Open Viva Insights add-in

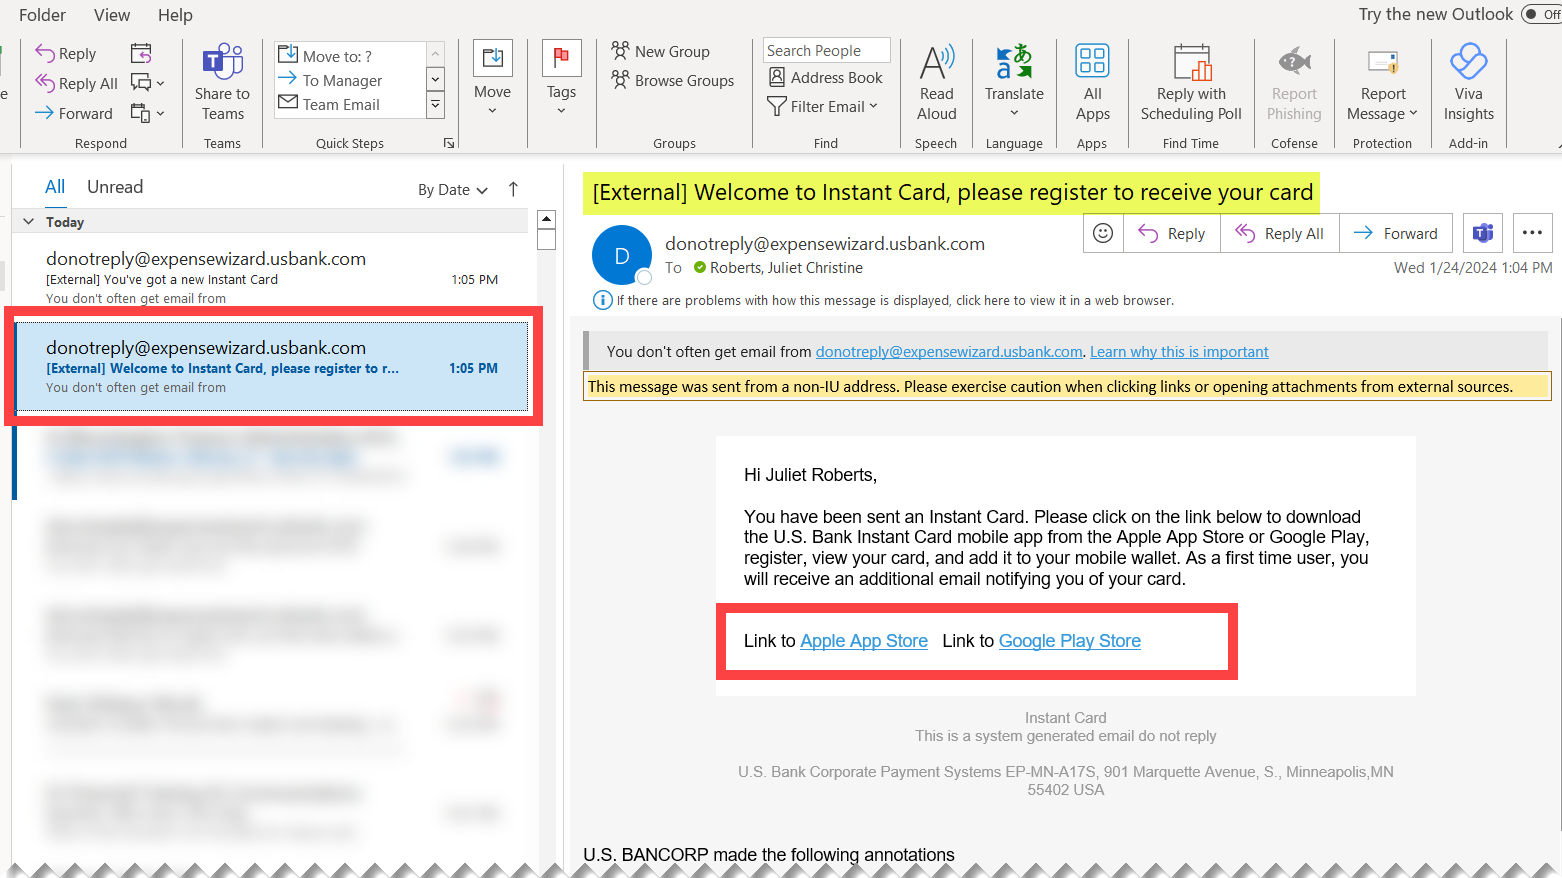point(1468,82)
